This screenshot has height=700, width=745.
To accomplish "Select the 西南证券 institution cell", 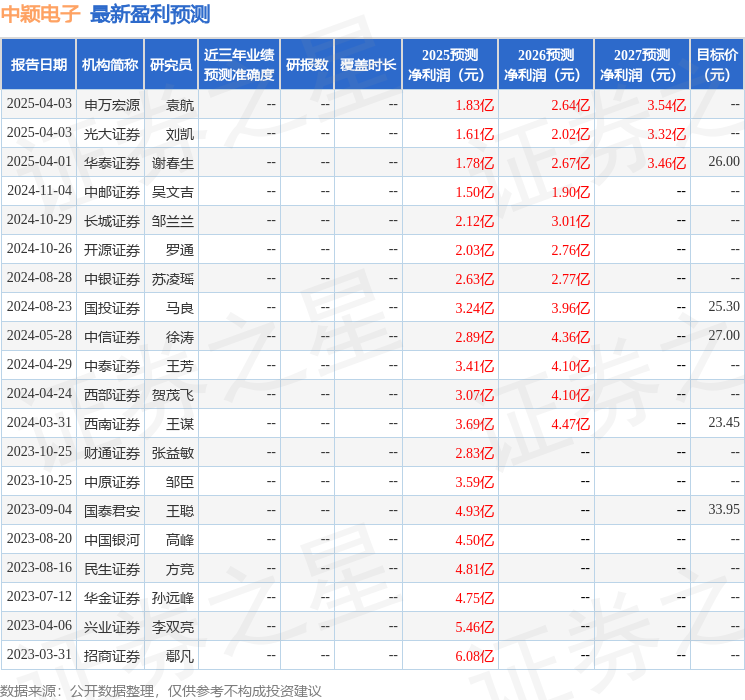I will [x=112, y=424].
